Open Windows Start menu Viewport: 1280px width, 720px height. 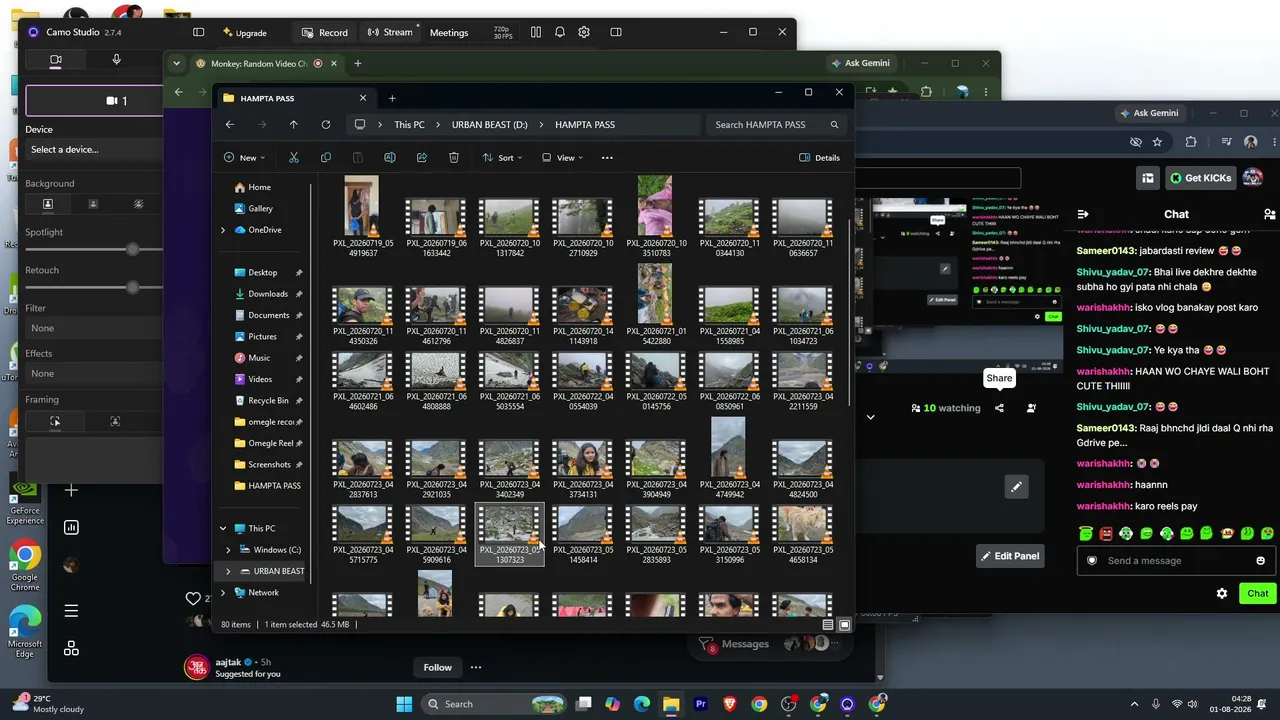[x=404, y=704]
